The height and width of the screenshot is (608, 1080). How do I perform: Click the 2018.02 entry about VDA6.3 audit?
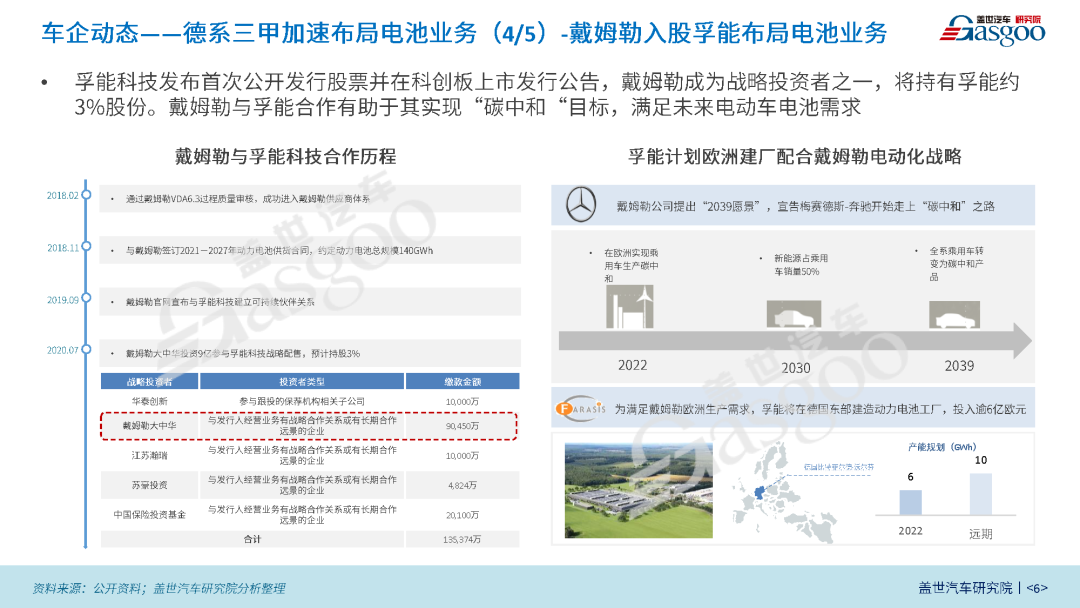(x=310, y=198)
